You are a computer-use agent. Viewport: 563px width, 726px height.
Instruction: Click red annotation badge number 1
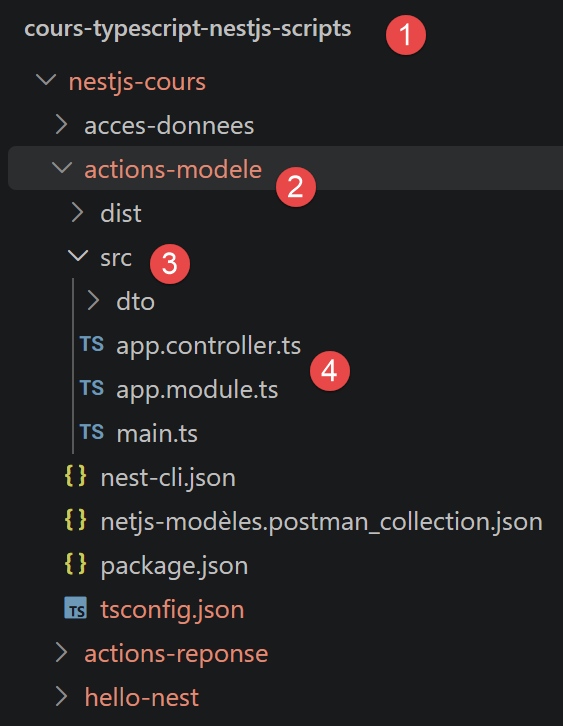(x=406, y=35)
